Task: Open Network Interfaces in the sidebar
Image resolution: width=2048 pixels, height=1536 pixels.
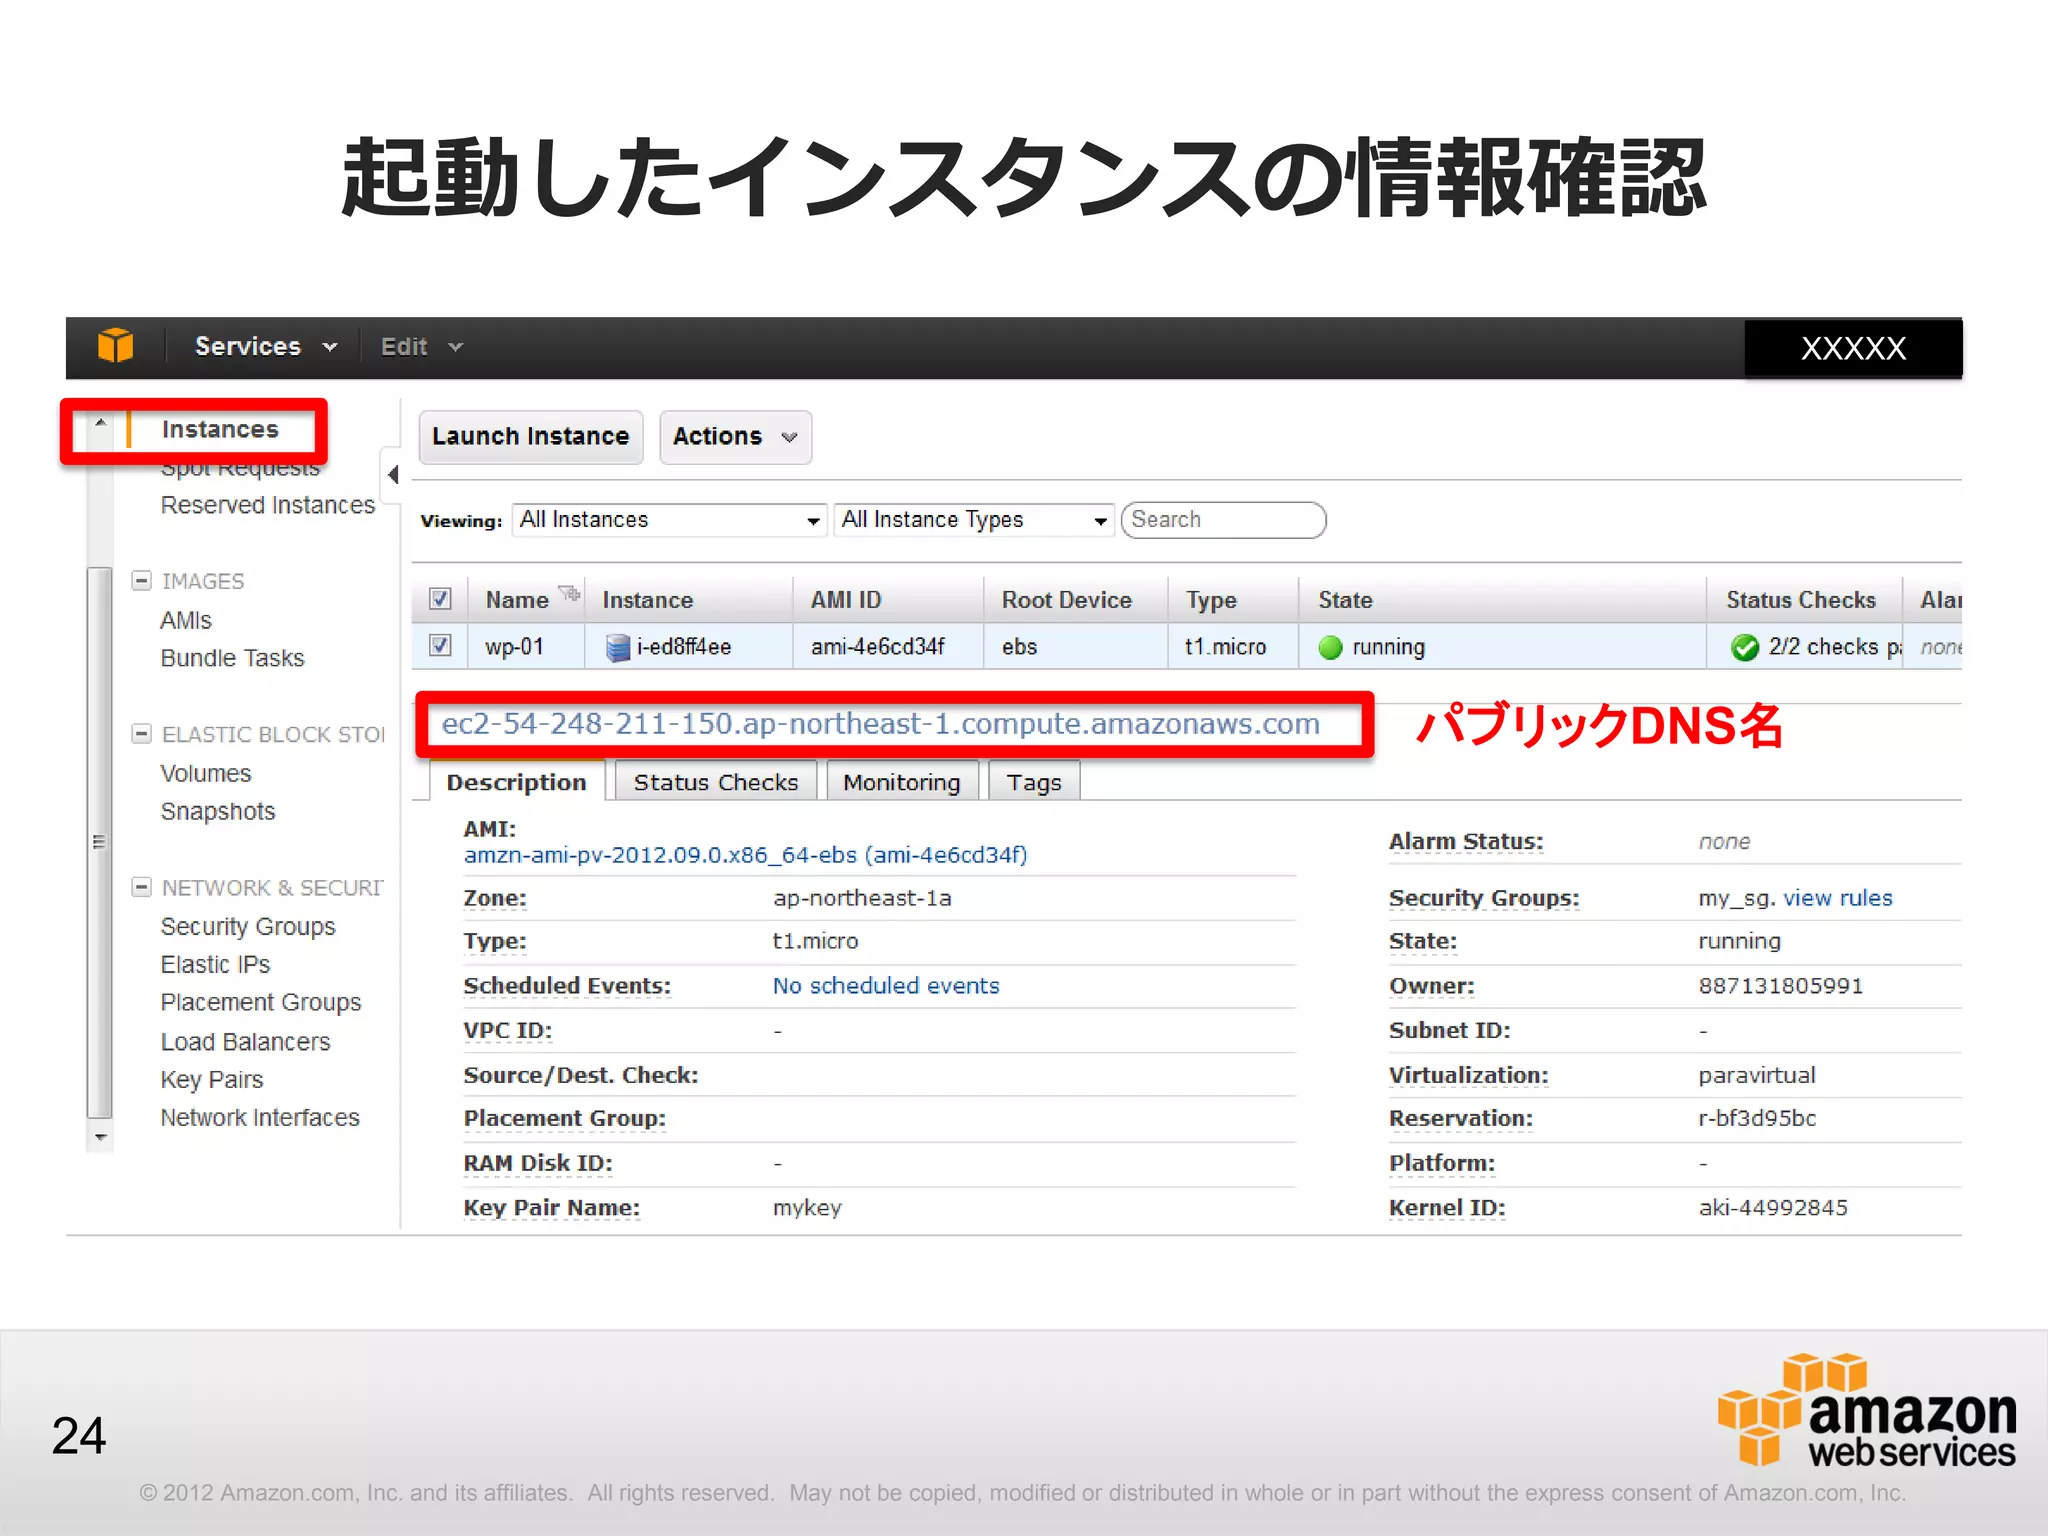Action: click(260, 1117)
